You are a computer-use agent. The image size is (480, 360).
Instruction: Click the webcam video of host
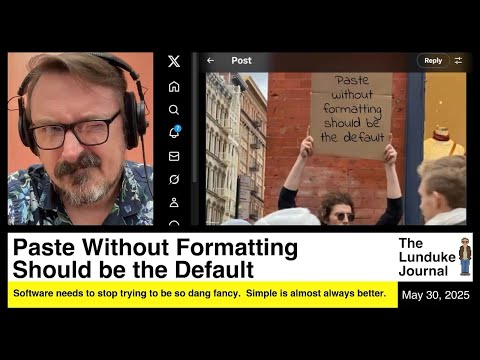(x=80, y=139)
